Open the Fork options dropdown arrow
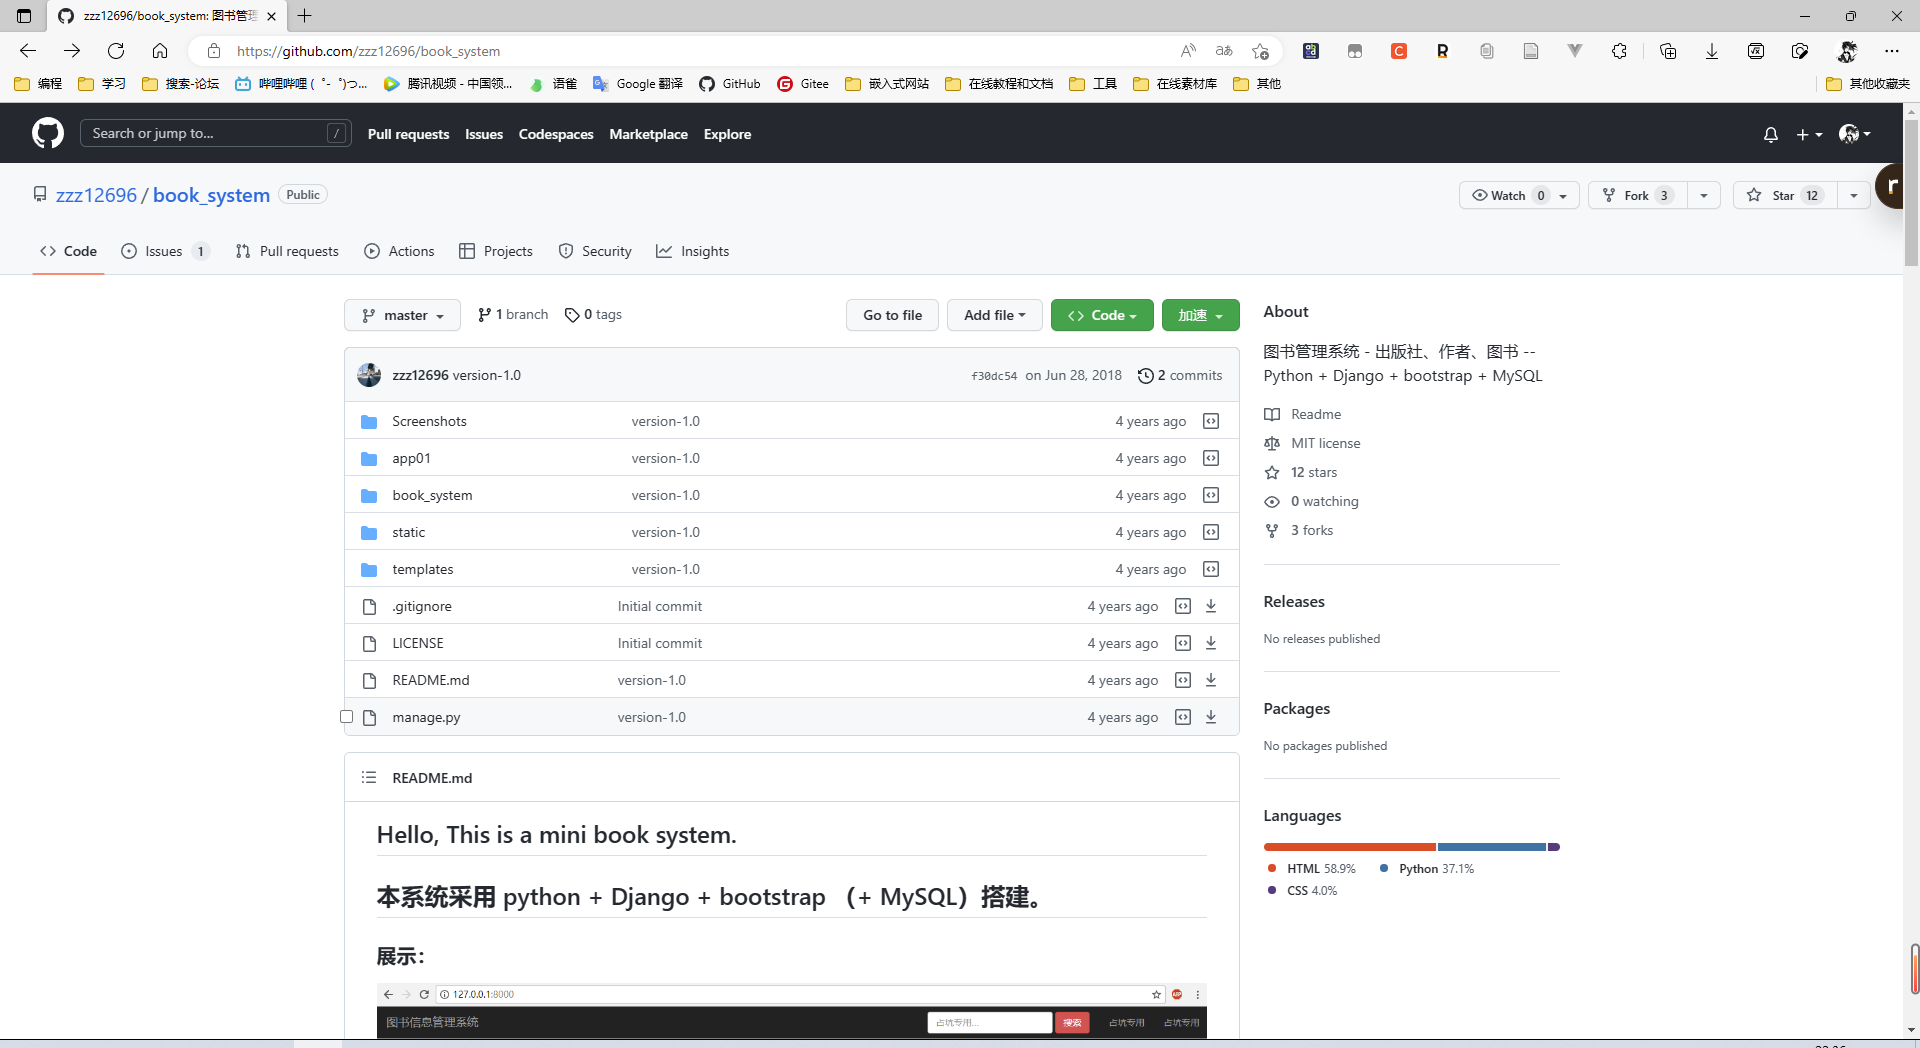 click(1704, 195)
